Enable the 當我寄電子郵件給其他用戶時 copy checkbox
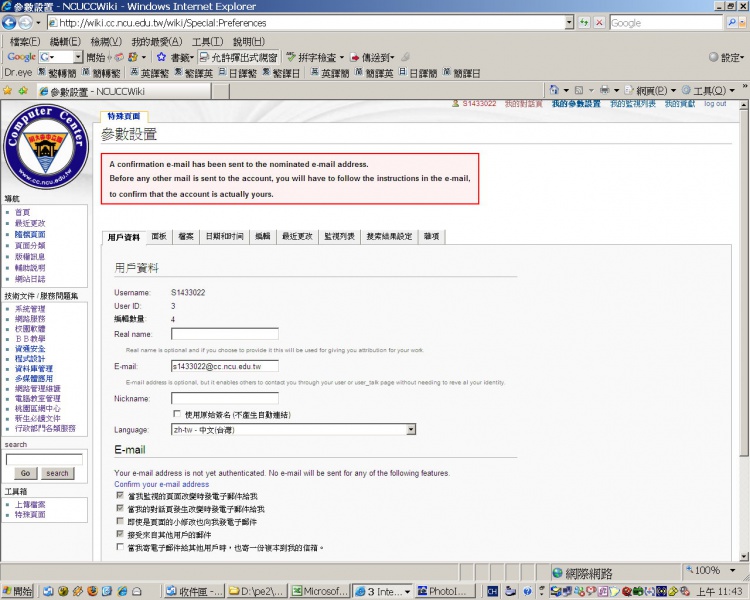The height and width of the screenshot is (600, 750). [120, 548]
